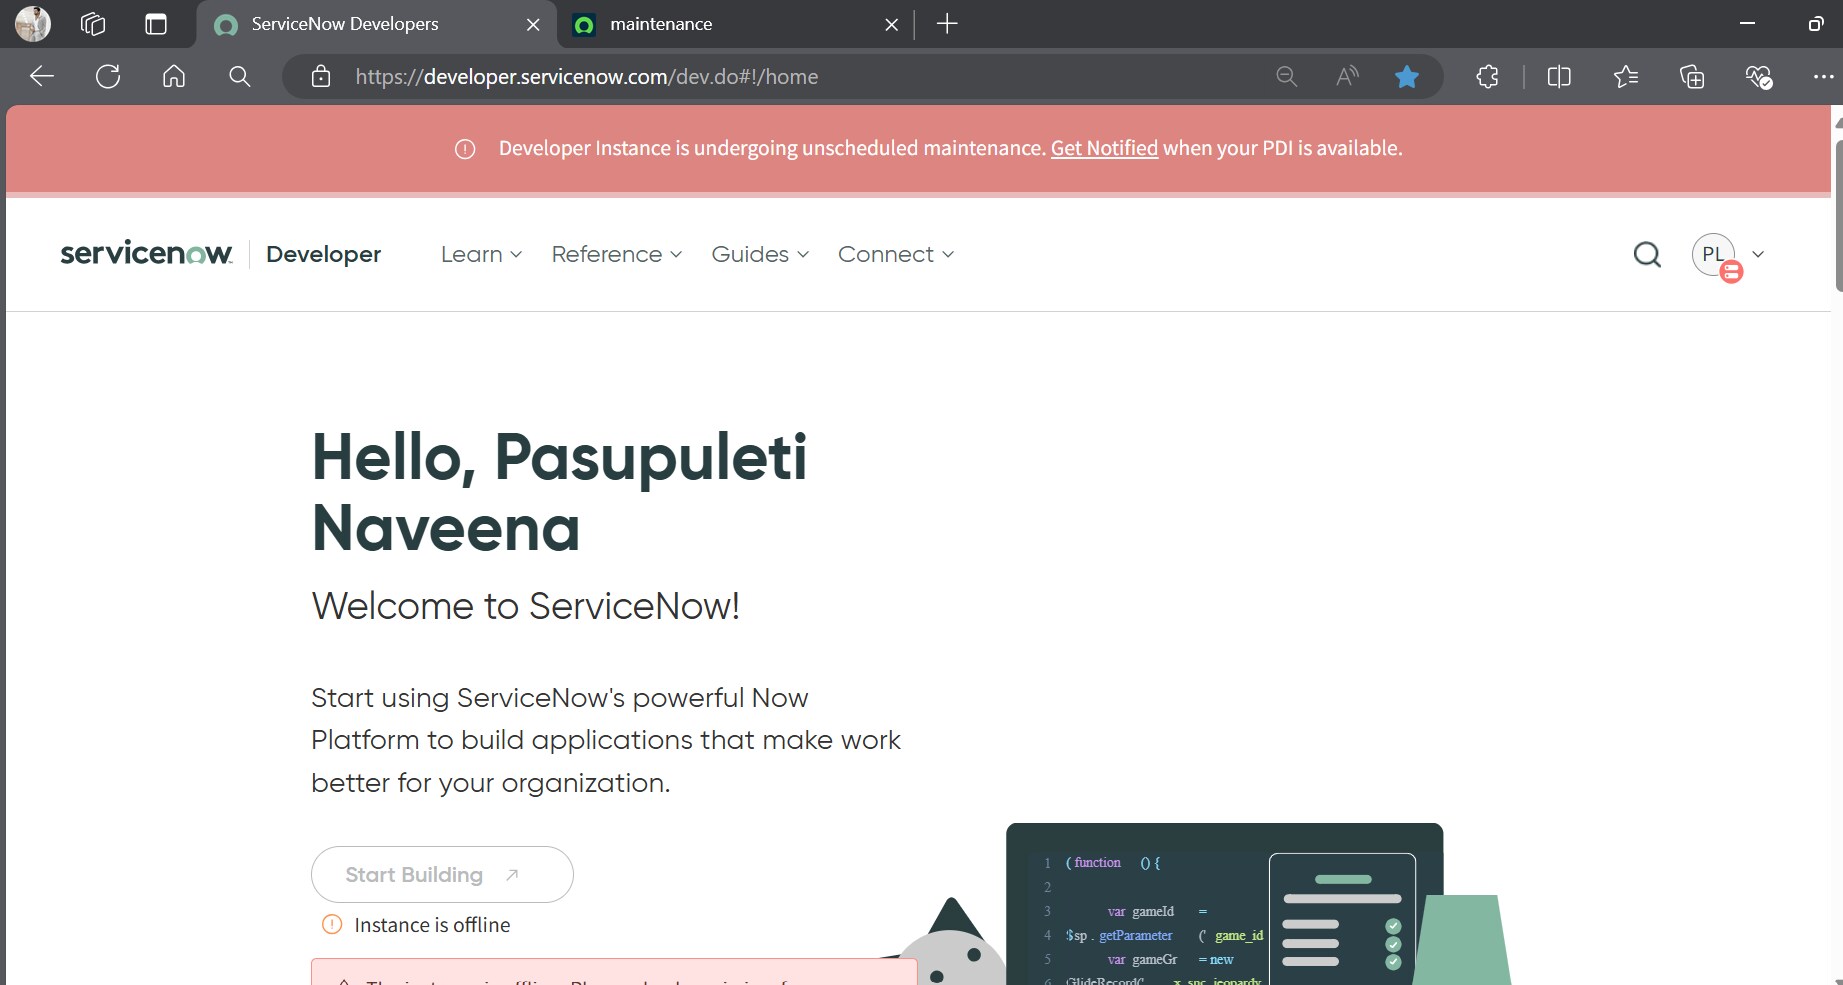Expand the Connect menu
The height and width of the screenshot is (985, 1843).
point(896,255)
